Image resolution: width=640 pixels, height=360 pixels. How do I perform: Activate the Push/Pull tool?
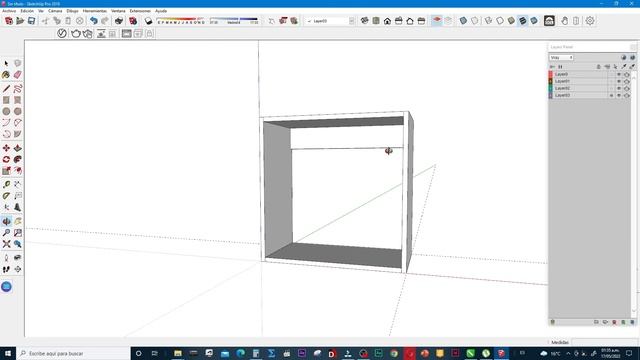tap(18, 148)
